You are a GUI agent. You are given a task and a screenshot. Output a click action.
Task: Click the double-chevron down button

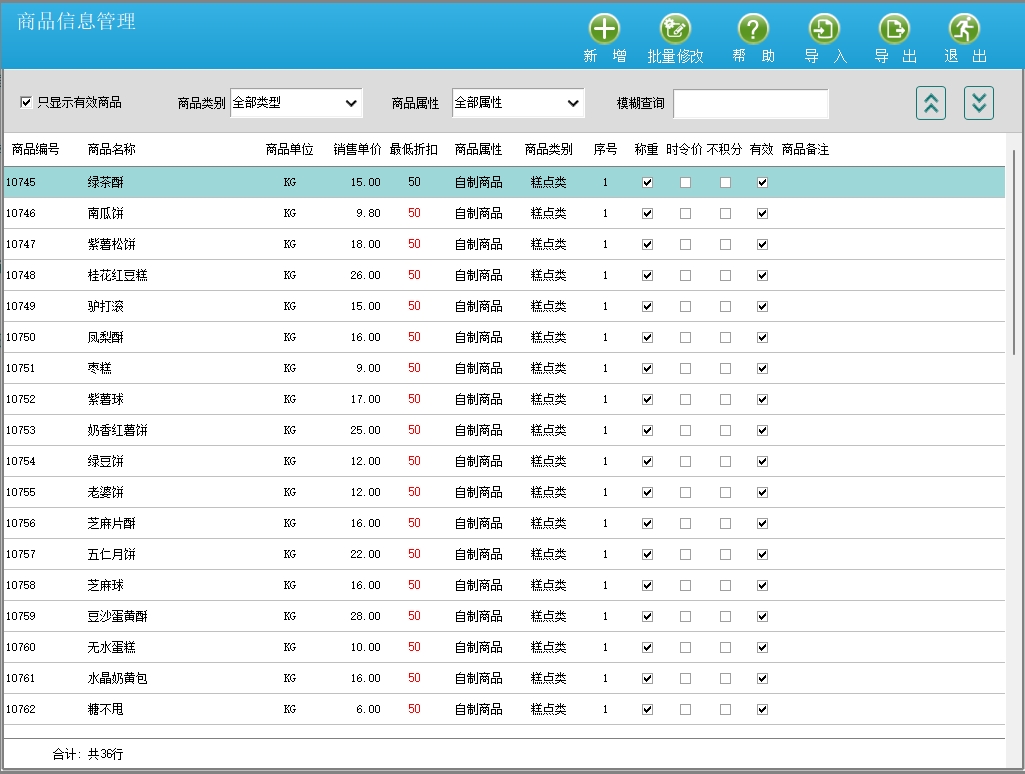click(978, 103)
